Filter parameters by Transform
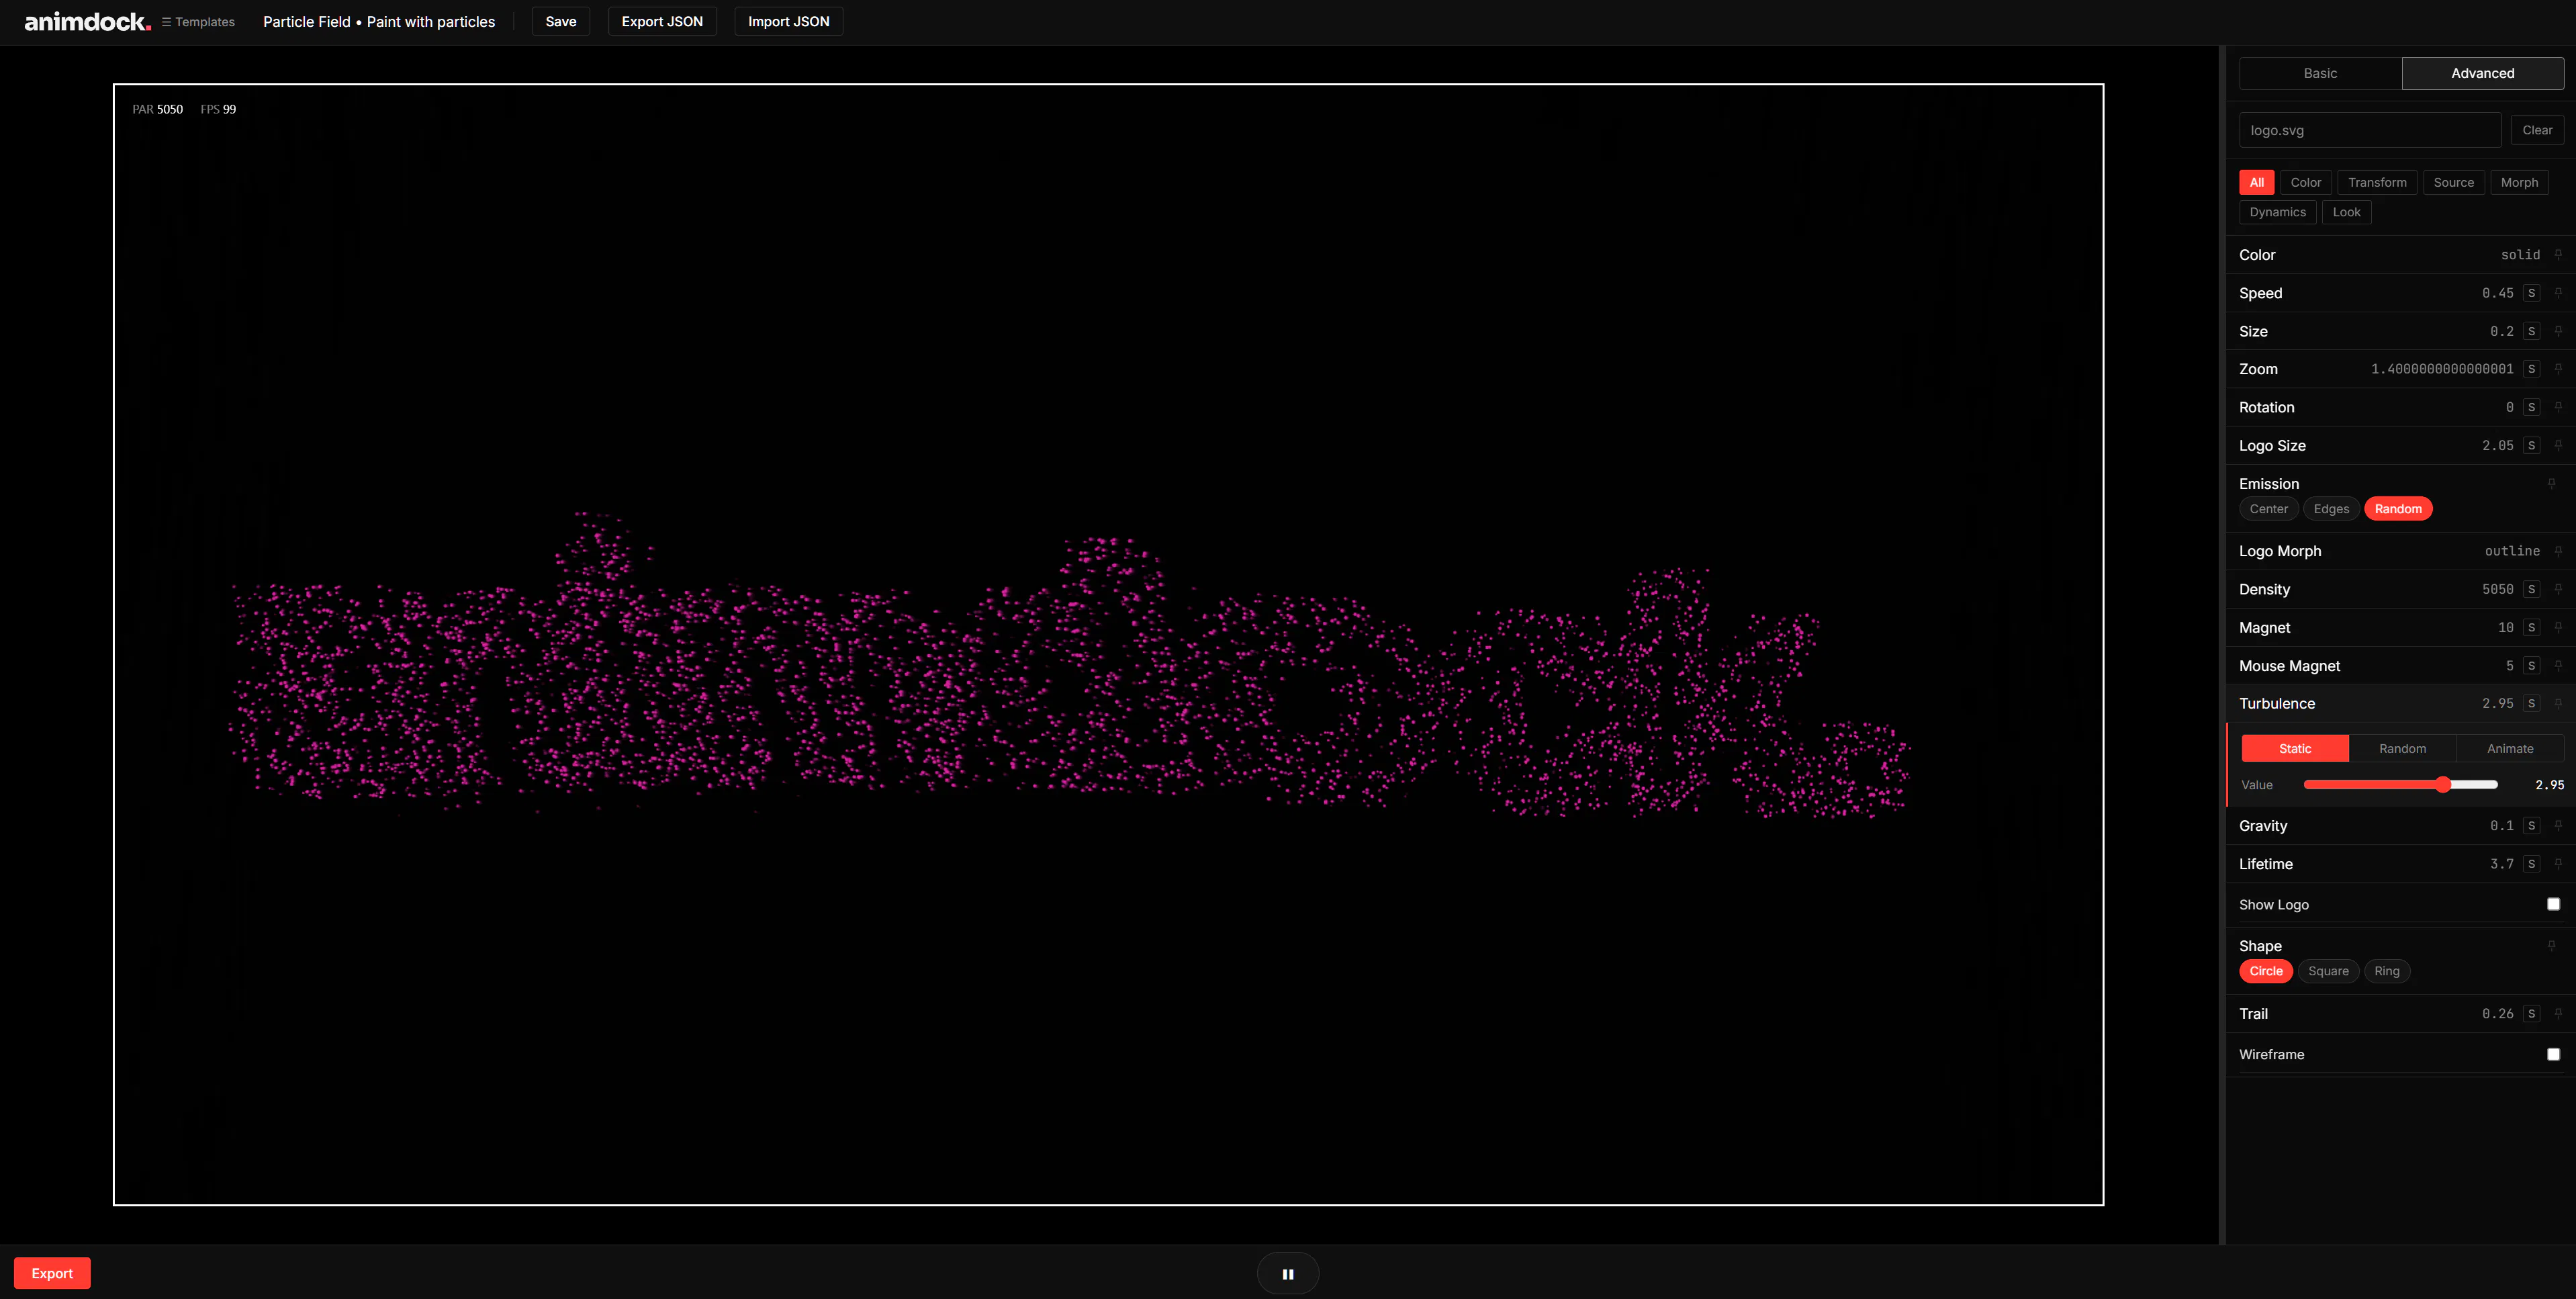Screen dimensions: 2576x1299 (2377, 182)
